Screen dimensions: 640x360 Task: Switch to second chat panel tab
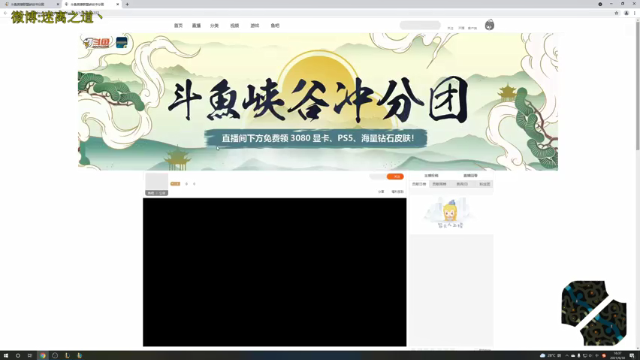coord(440,184)
